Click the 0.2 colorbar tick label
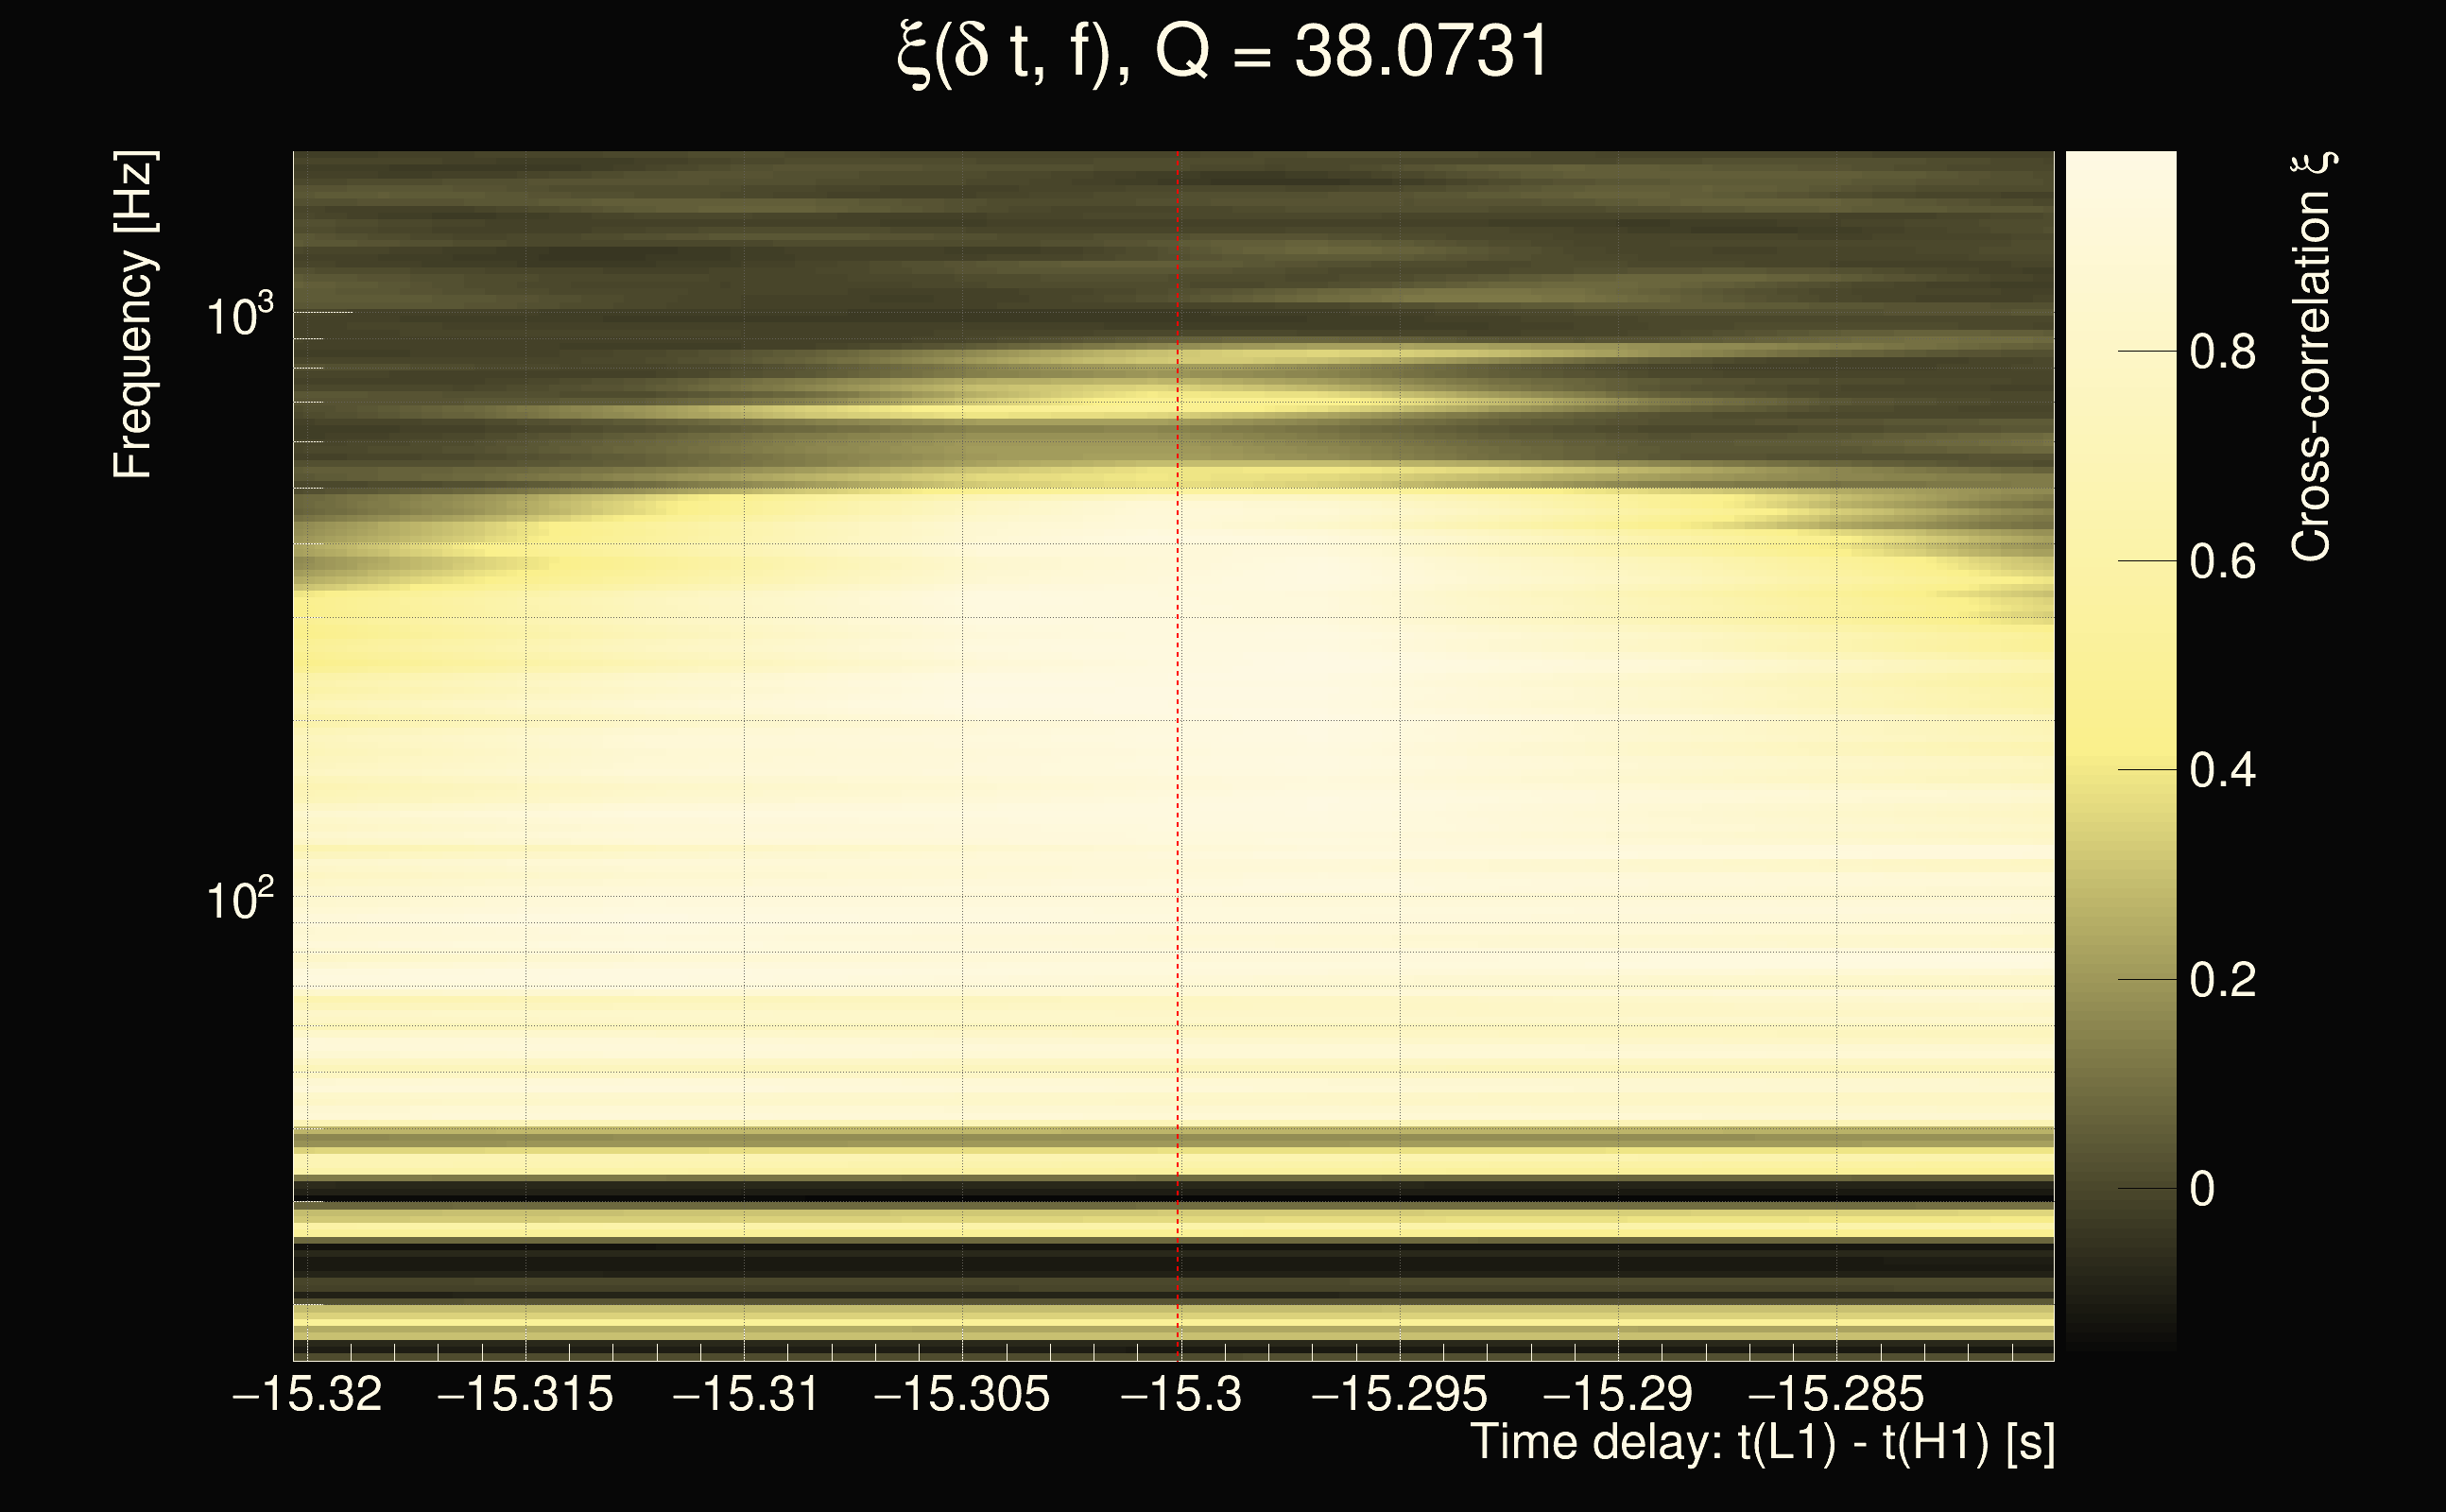This screenshot has height=1512, width=2446. click(x=2222, y=980)
